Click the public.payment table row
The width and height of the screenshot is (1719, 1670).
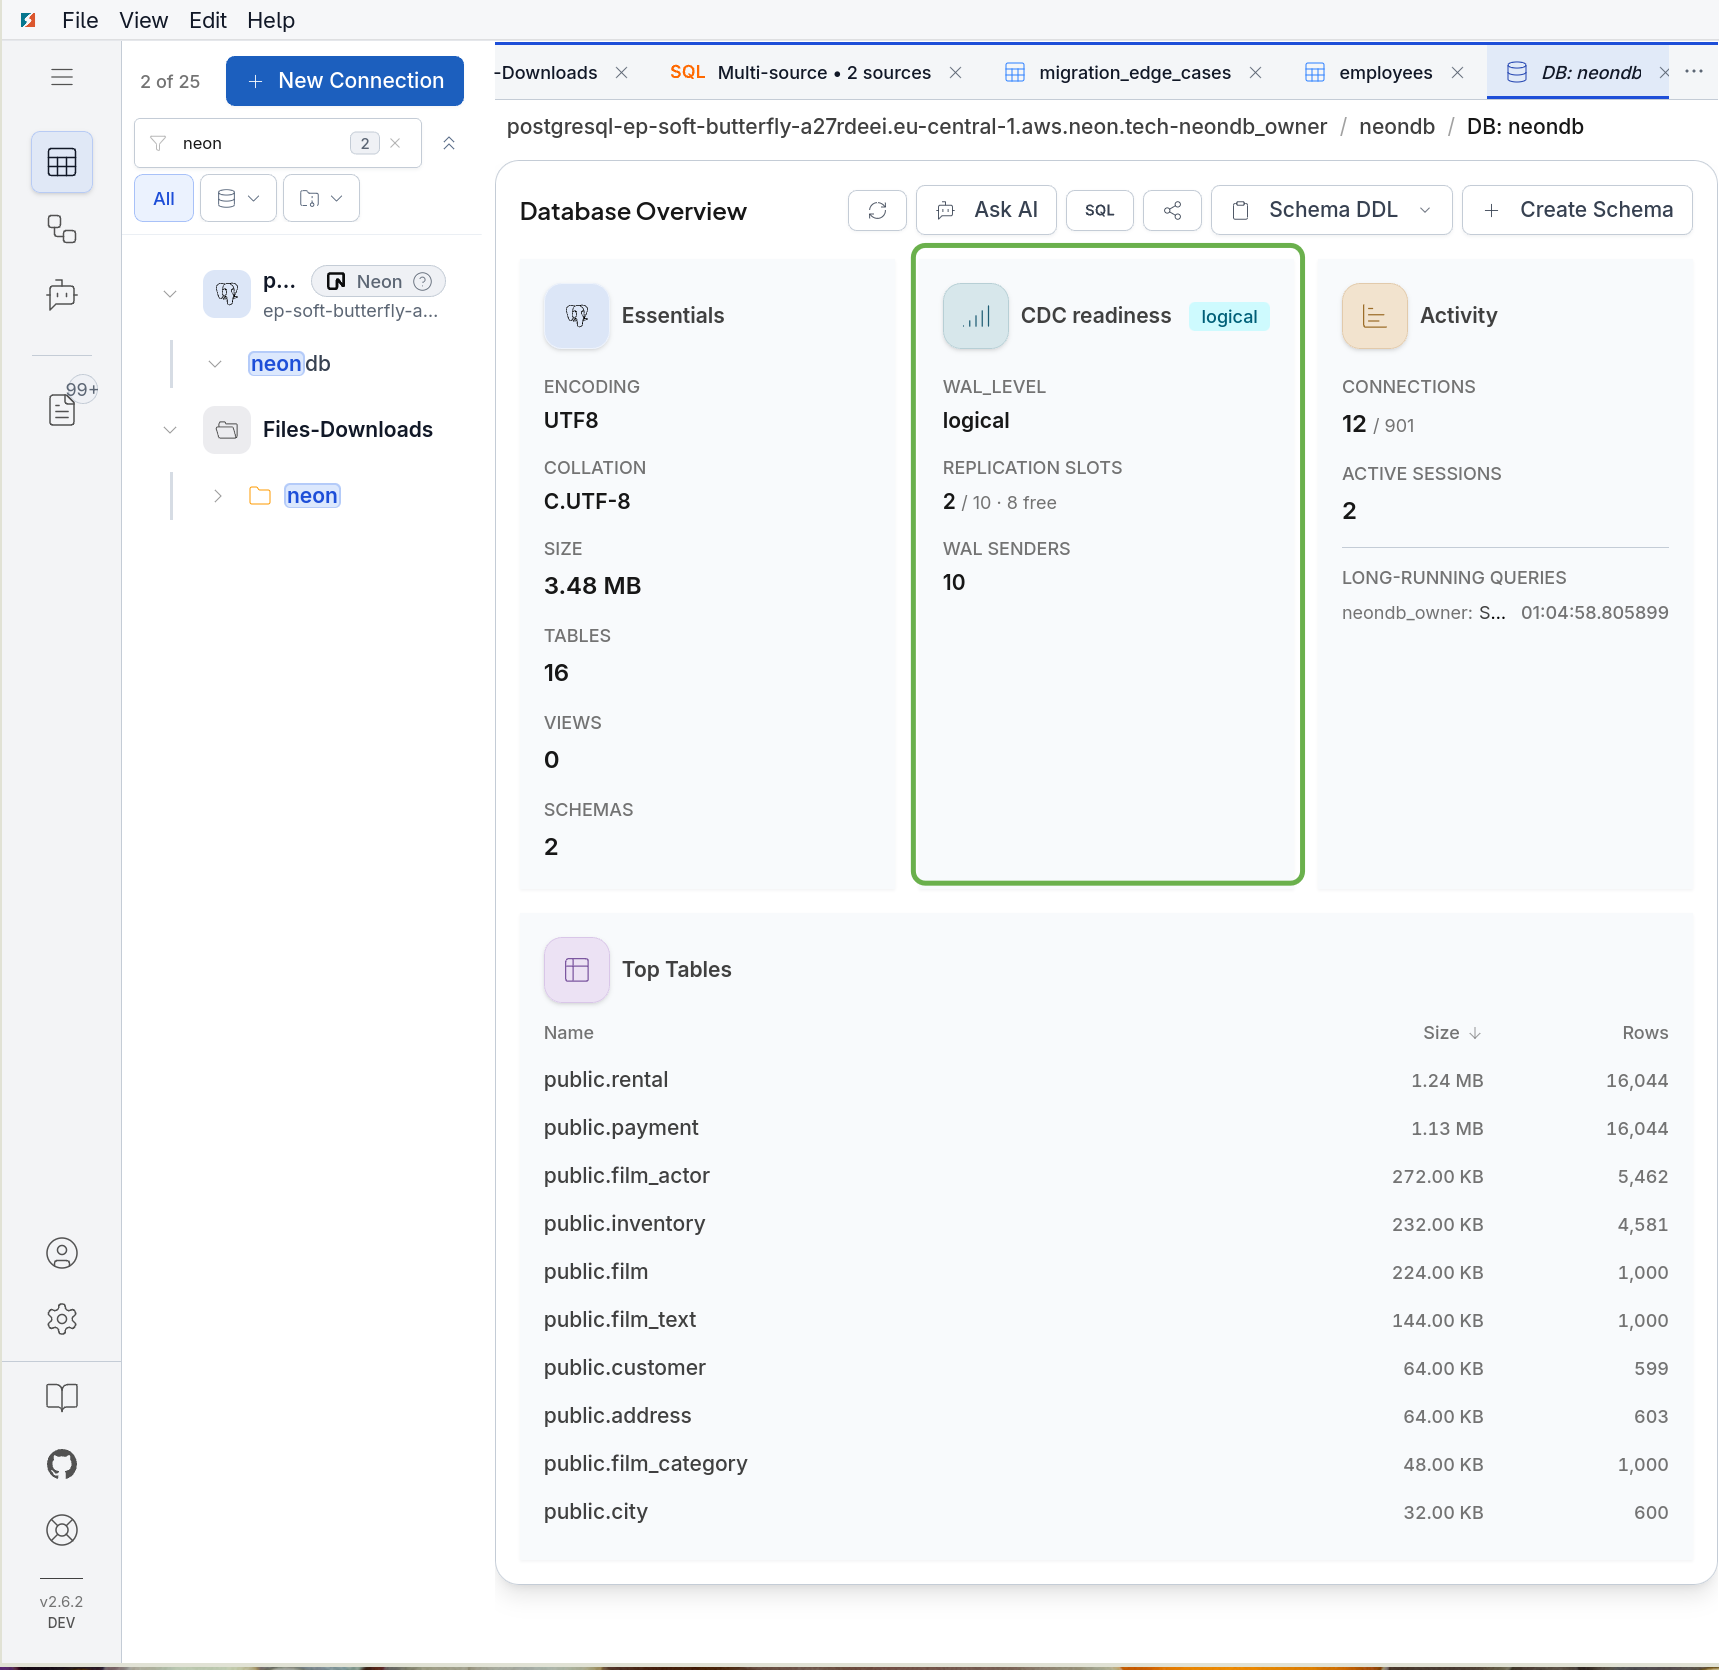(x=1106, y=1128)
